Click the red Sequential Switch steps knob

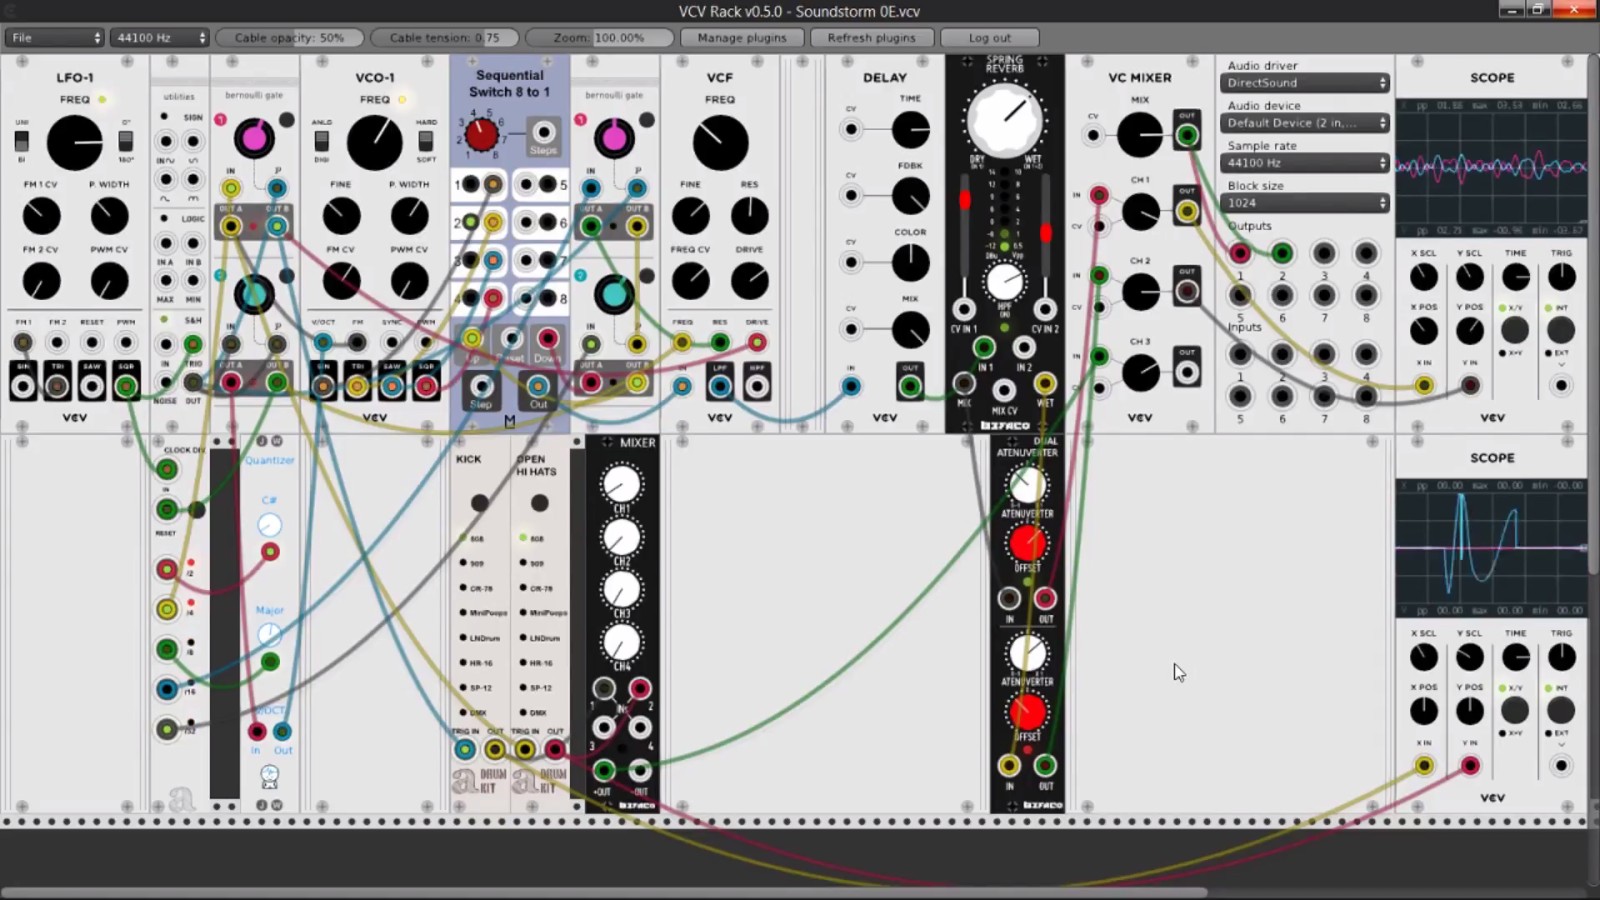tap(481, 134)
